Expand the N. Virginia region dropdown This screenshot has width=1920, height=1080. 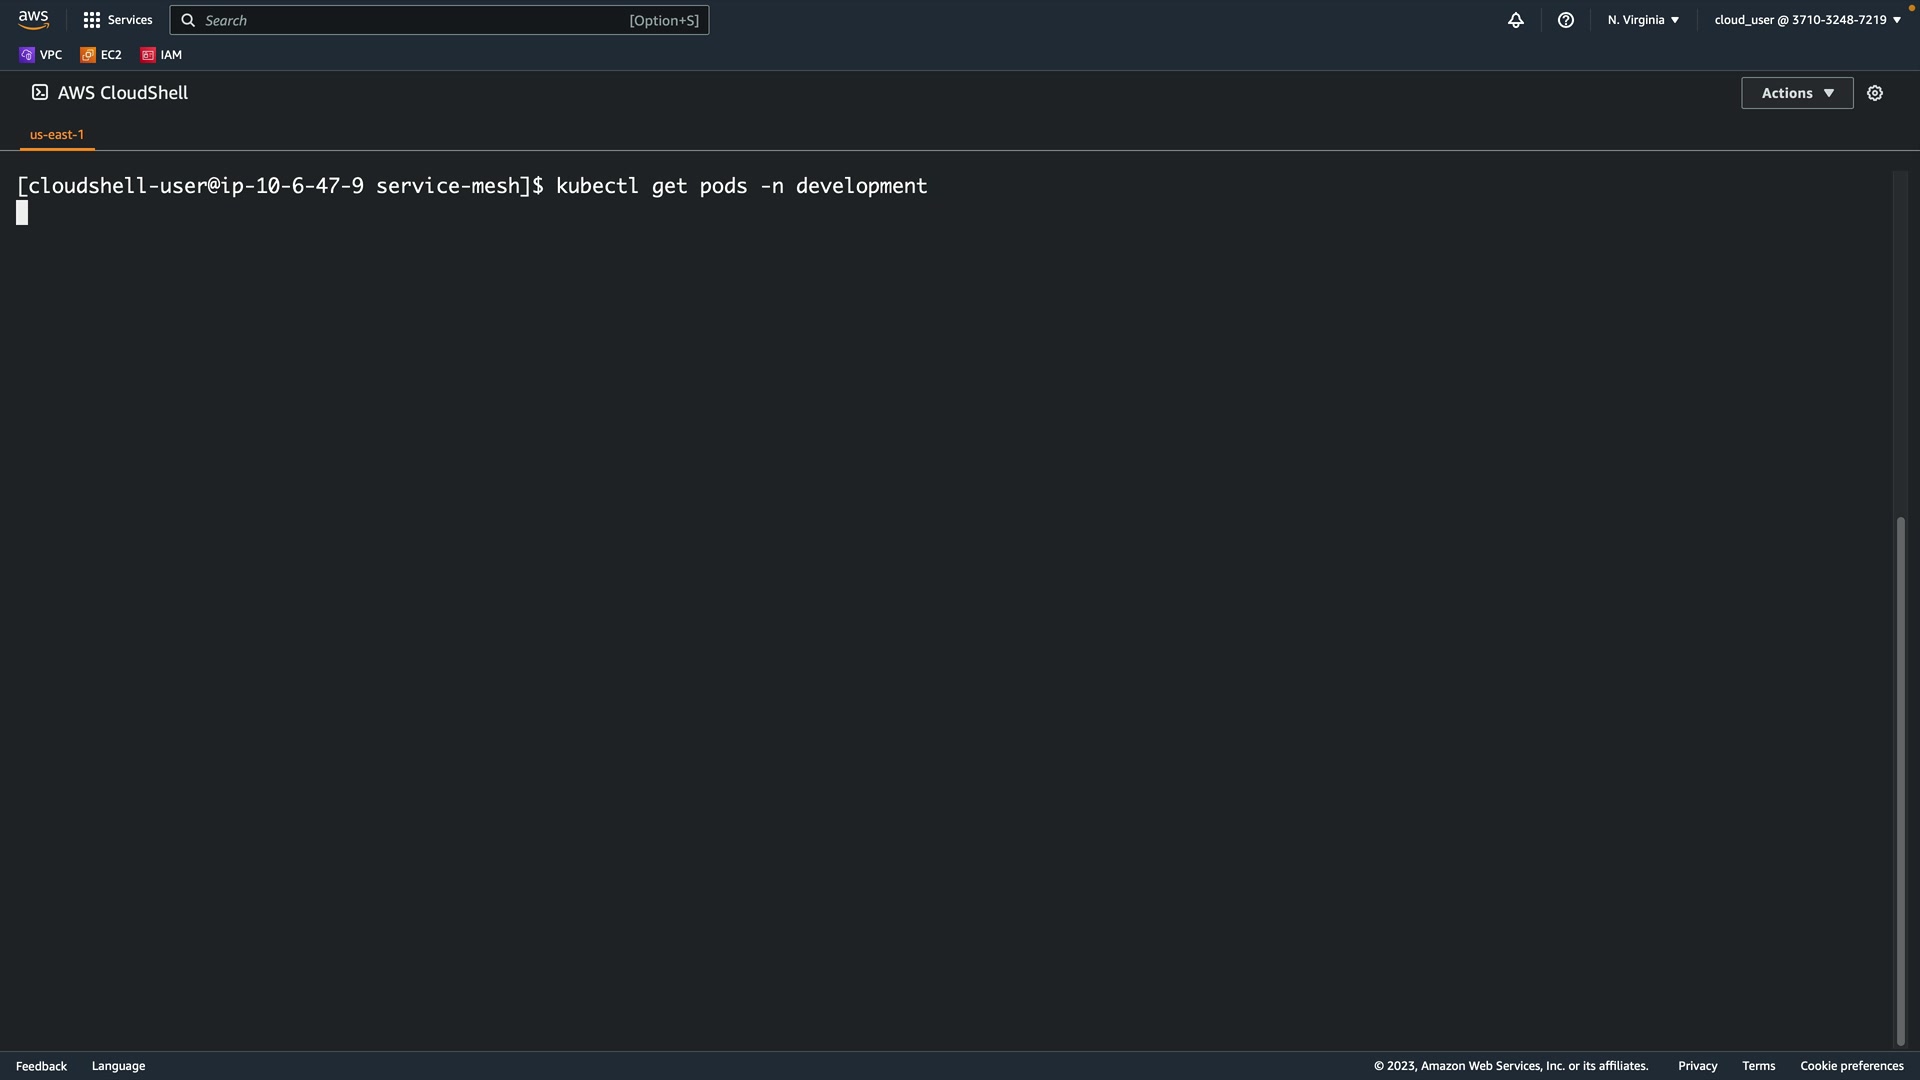coord(1643,20)
